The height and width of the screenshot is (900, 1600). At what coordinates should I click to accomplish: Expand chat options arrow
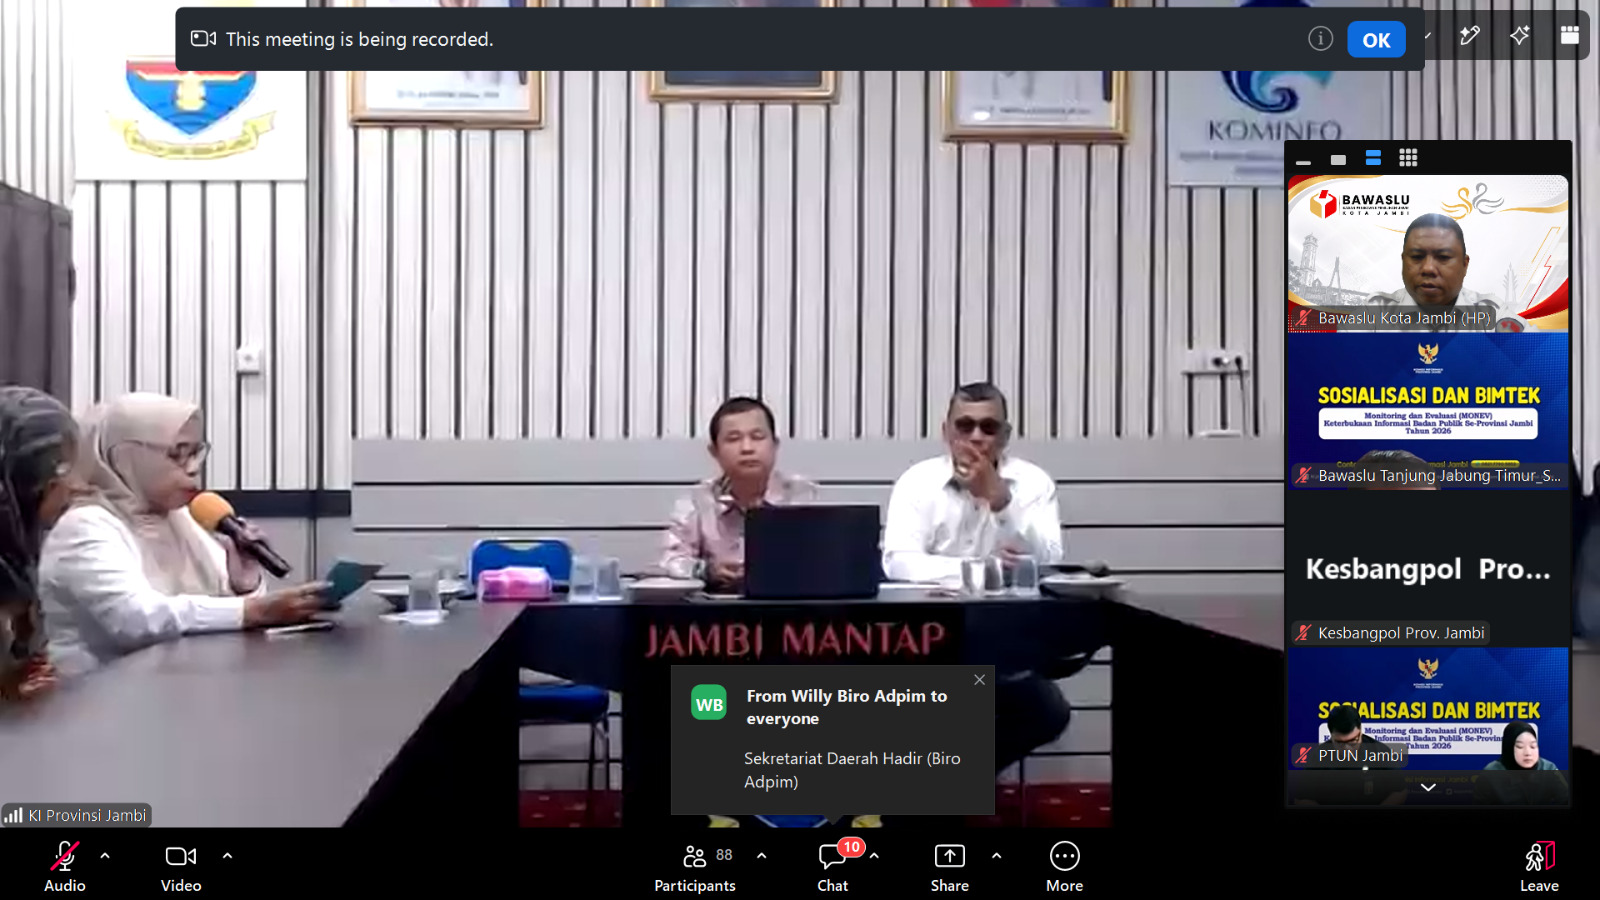point(874,856)
